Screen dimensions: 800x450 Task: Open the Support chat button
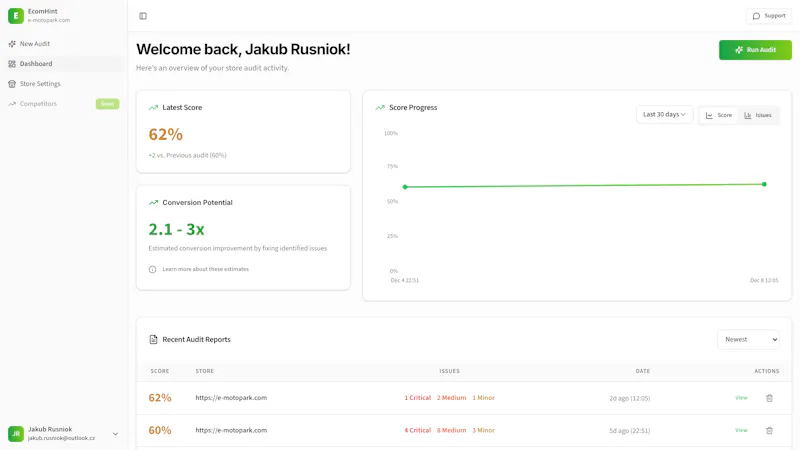769,16
